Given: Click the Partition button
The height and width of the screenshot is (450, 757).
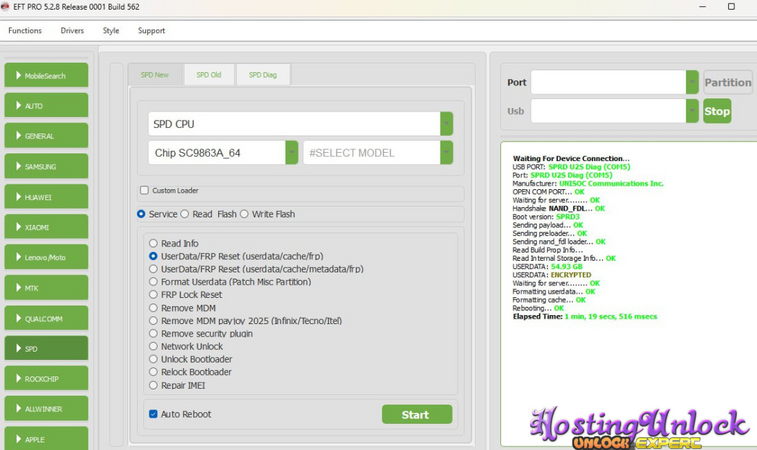Looking at the screenshot, I should pos(727,83).
